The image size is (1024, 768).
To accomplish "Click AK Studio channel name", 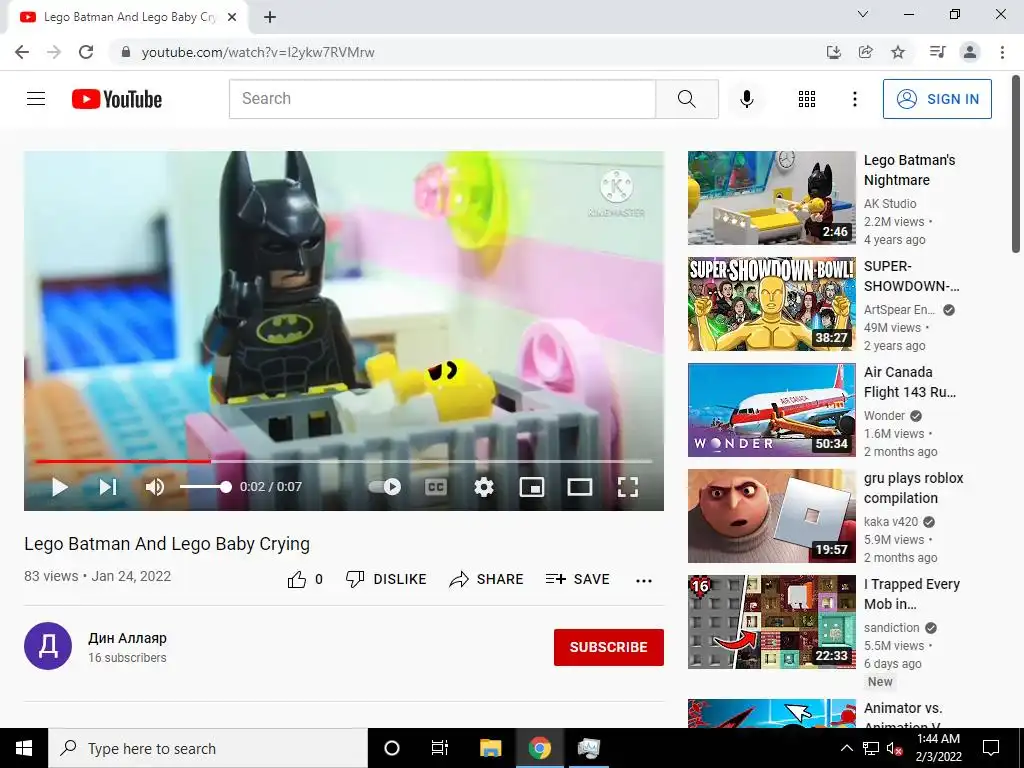I will 890,204.
